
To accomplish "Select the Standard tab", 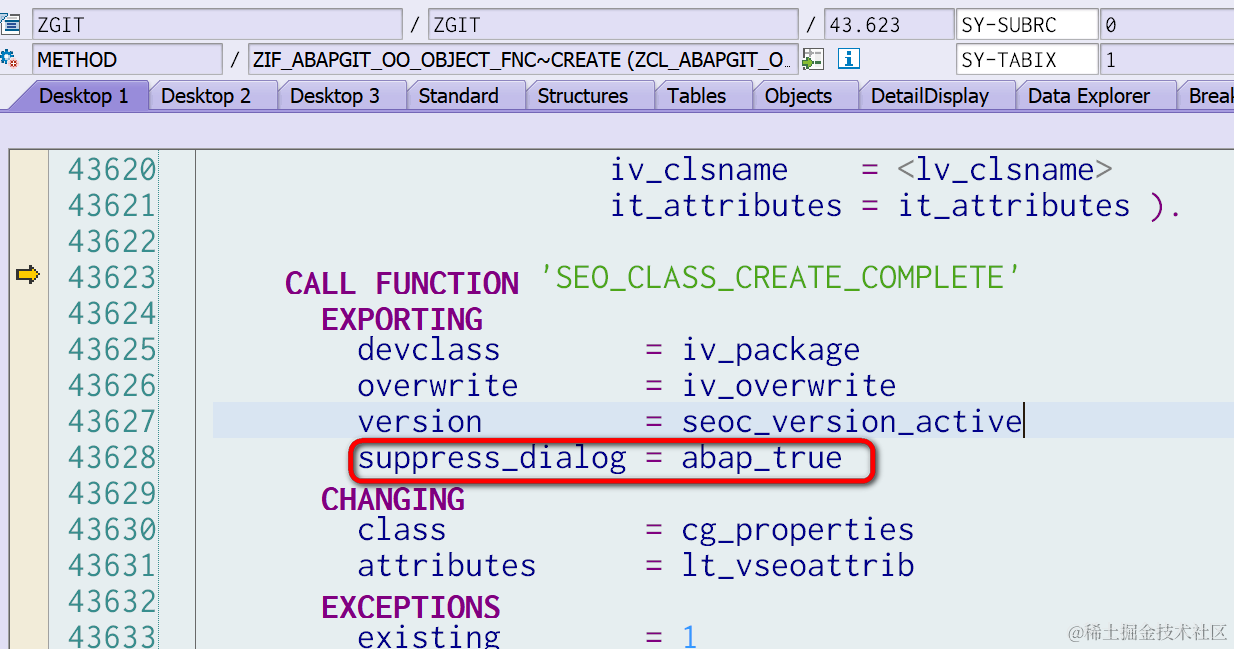I will 459,96.
